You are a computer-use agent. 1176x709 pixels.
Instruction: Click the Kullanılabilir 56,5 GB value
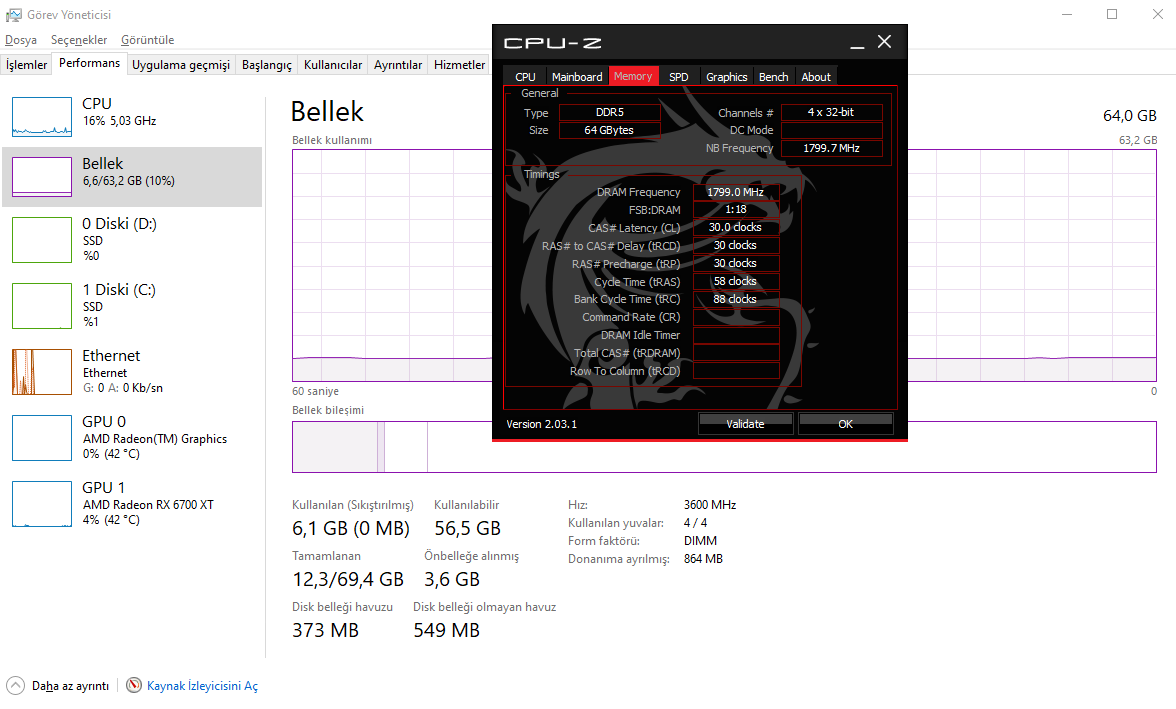[467, 529]
